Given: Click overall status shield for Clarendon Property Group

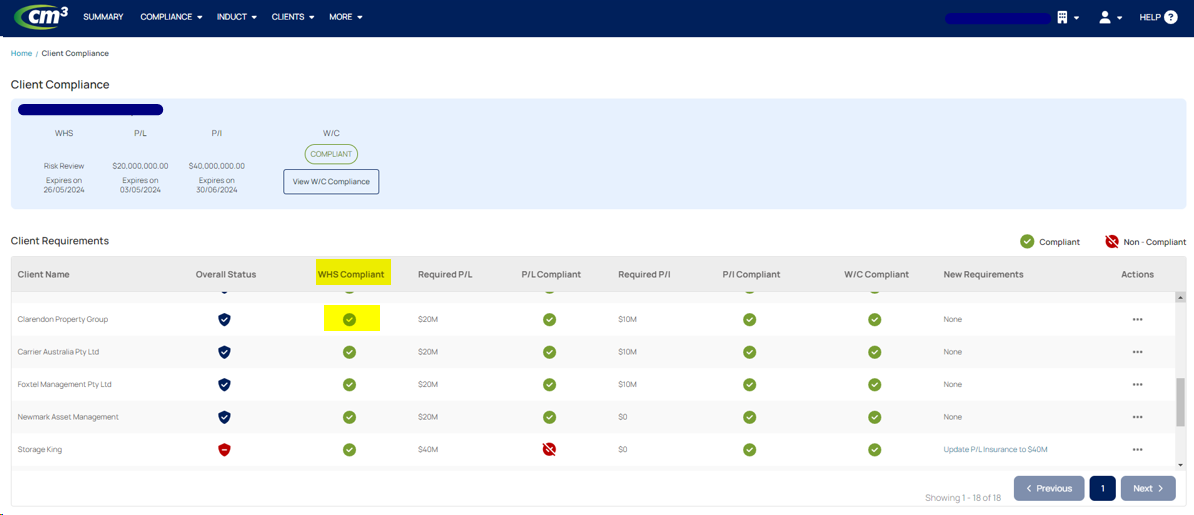Looking at the screenshot, I should point(225,319).
